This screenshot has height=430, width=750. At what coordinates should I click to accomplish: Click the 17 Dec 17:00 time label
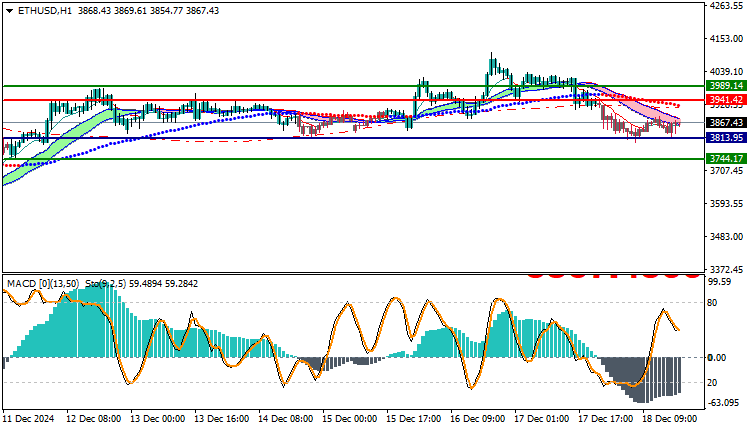point(606,419)
